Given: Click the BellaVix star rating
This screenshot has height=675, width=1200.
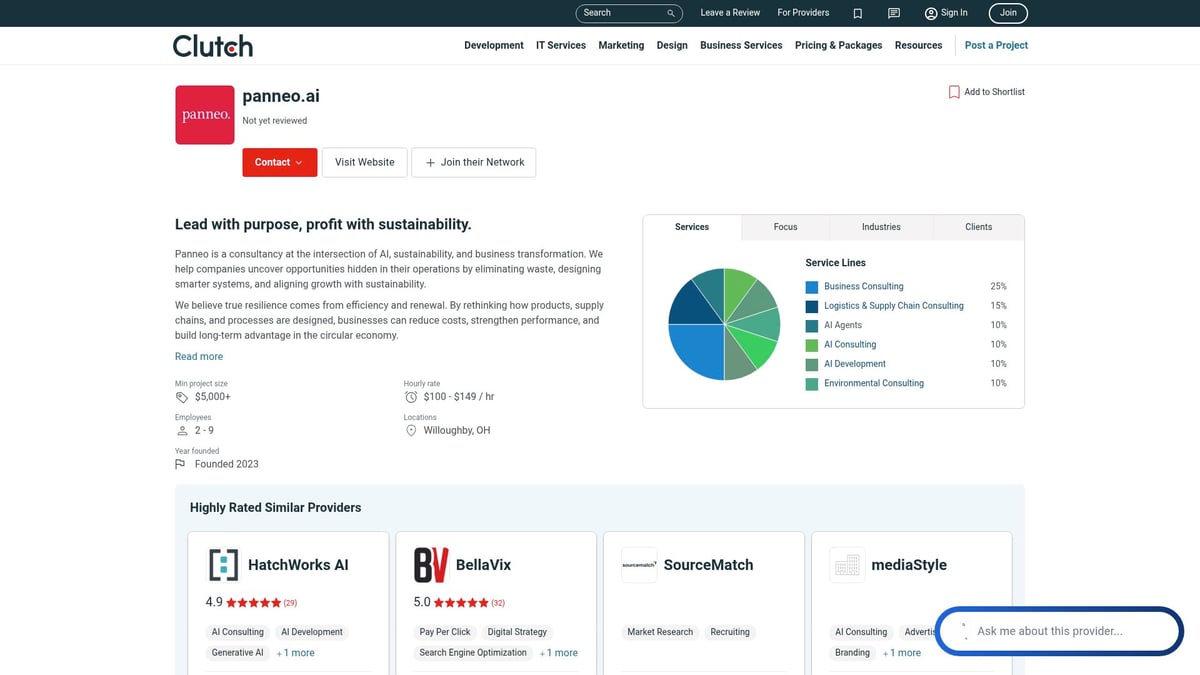Looking at the screenshot, I should click(x=461, y=603).
